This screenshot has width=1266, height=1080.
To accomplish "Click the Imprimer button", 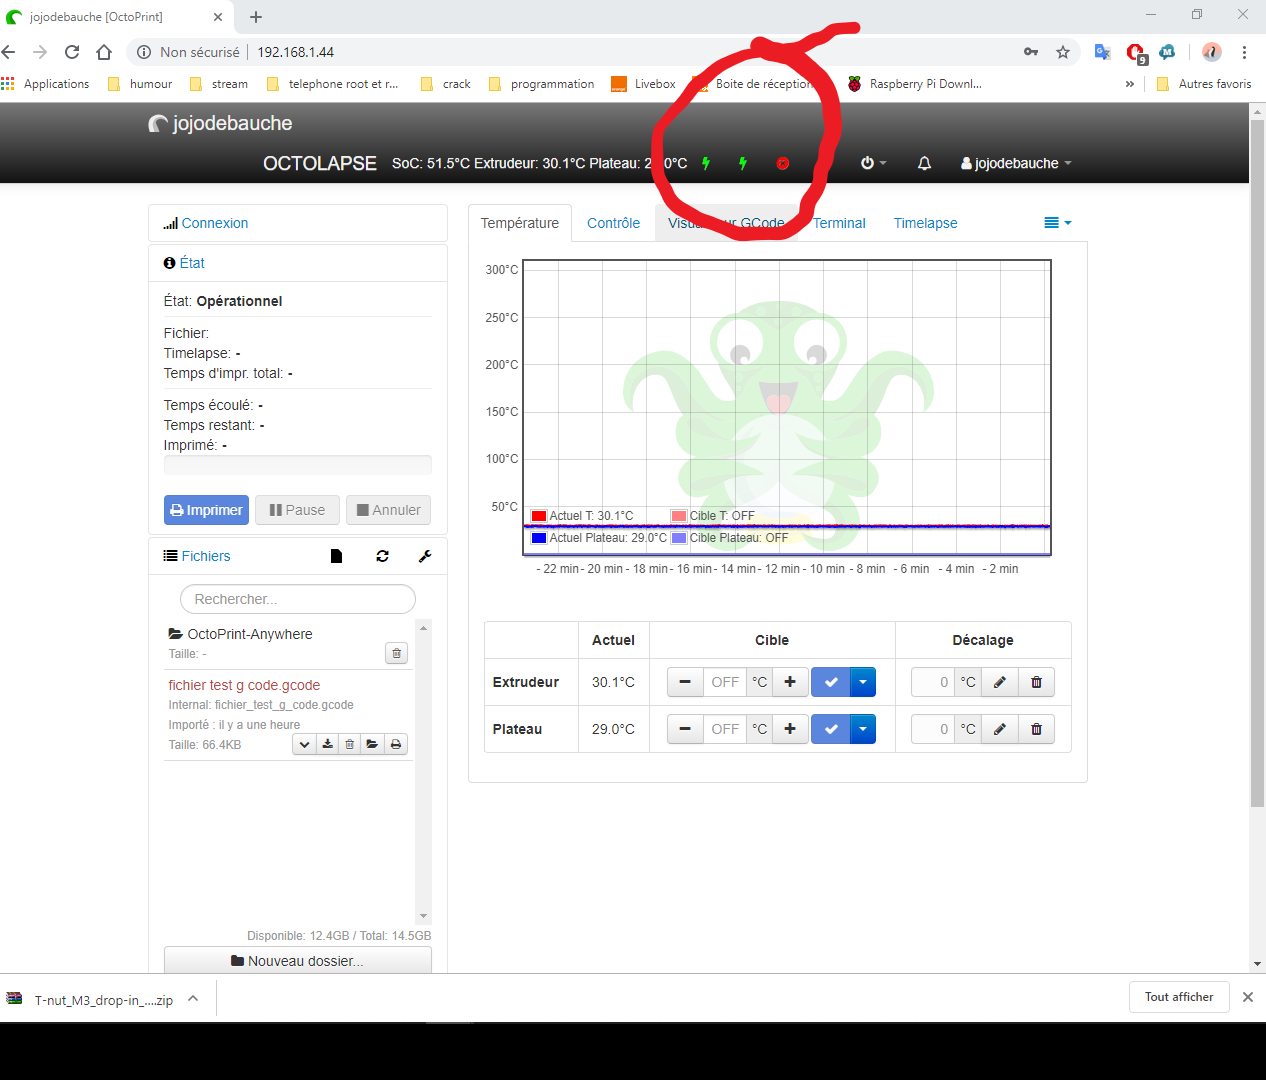I will point(206,510).
